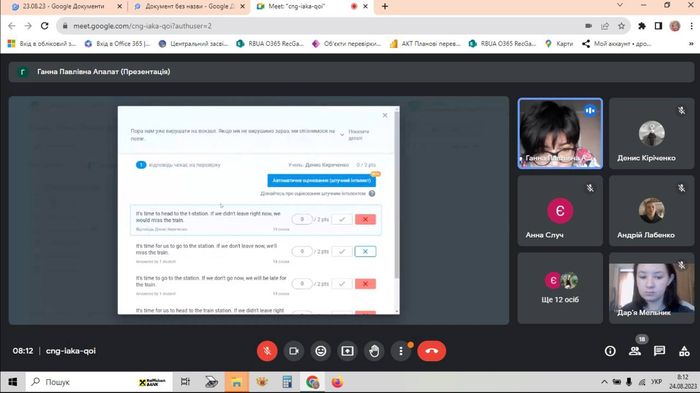Select Ганна Павлівна video tile
700x393 pixels.
coord(560,134)
